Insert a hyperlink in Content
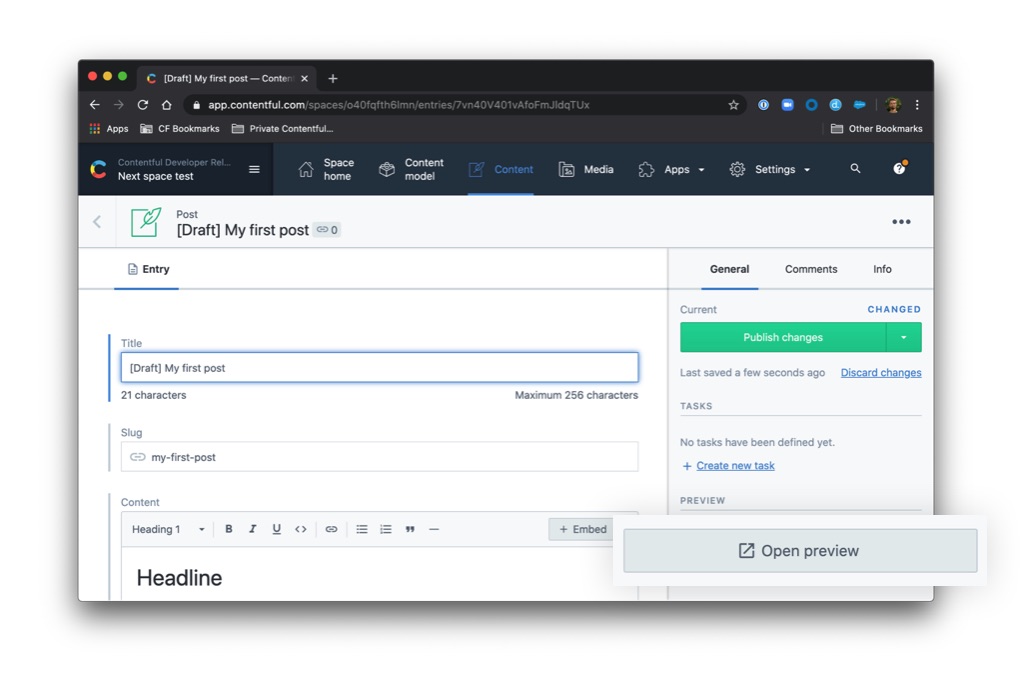Image resolution: width=1033 pixels, height=682 pixels. point(331,529)
